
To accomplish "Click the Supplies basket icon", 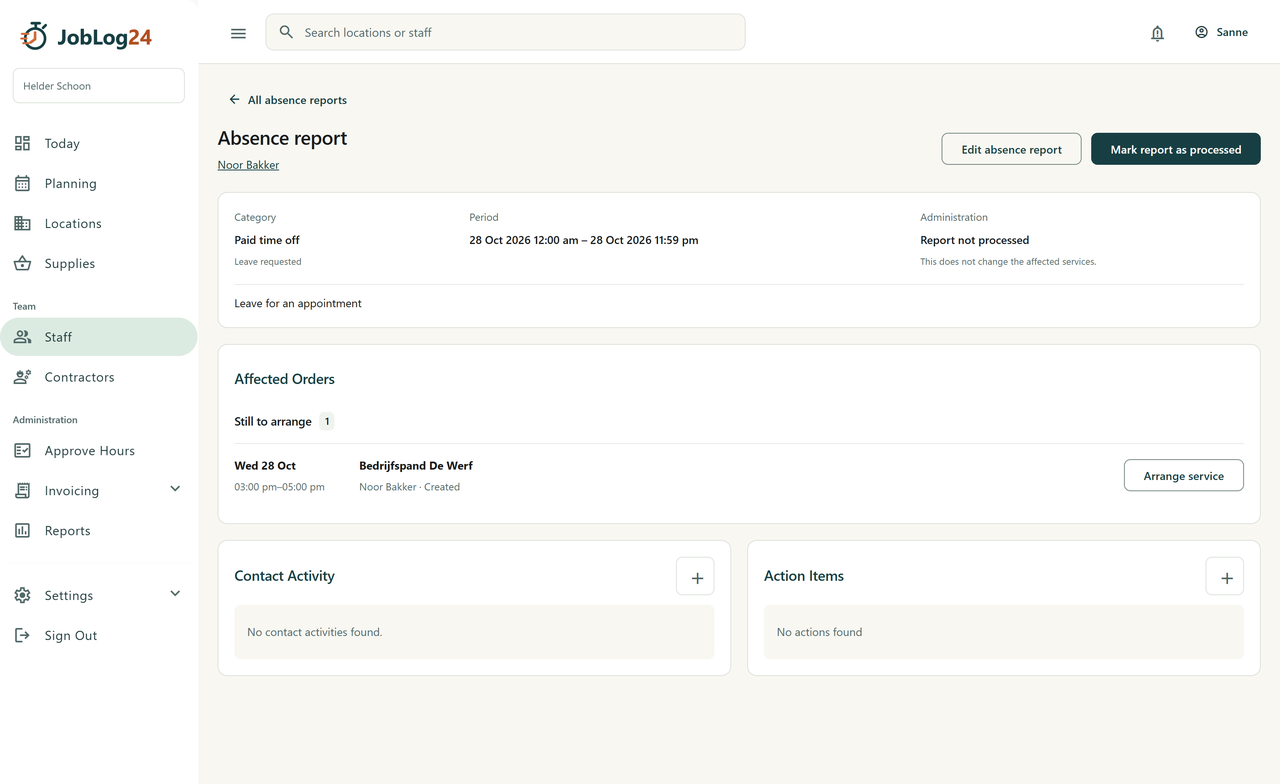I will click(x=22, y=263).
